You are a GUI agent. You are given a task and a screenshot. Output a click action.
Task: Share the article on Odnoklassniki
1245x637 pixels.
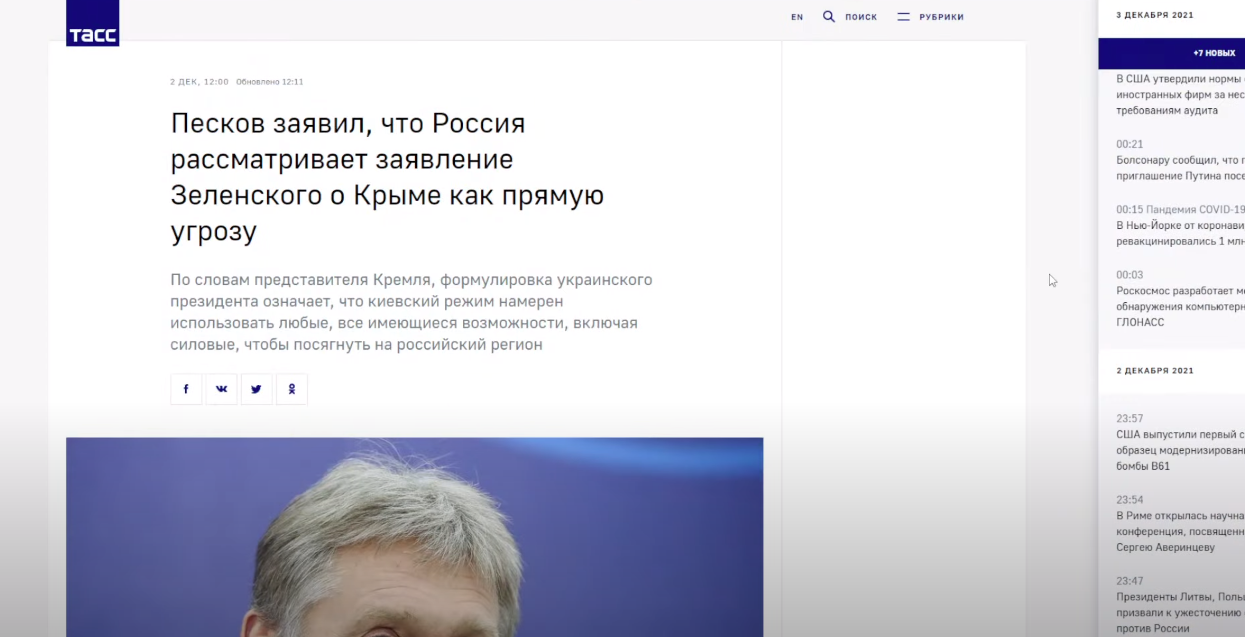click(292, 389)
